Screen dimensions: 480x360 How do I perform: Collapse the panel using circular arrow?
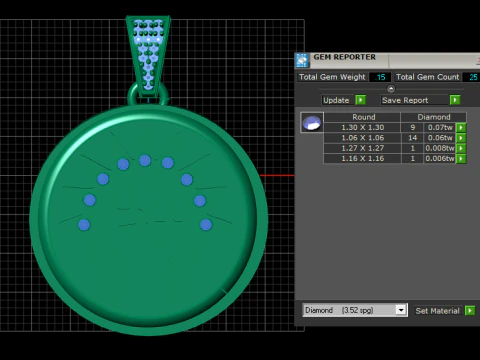pos(391,89)
